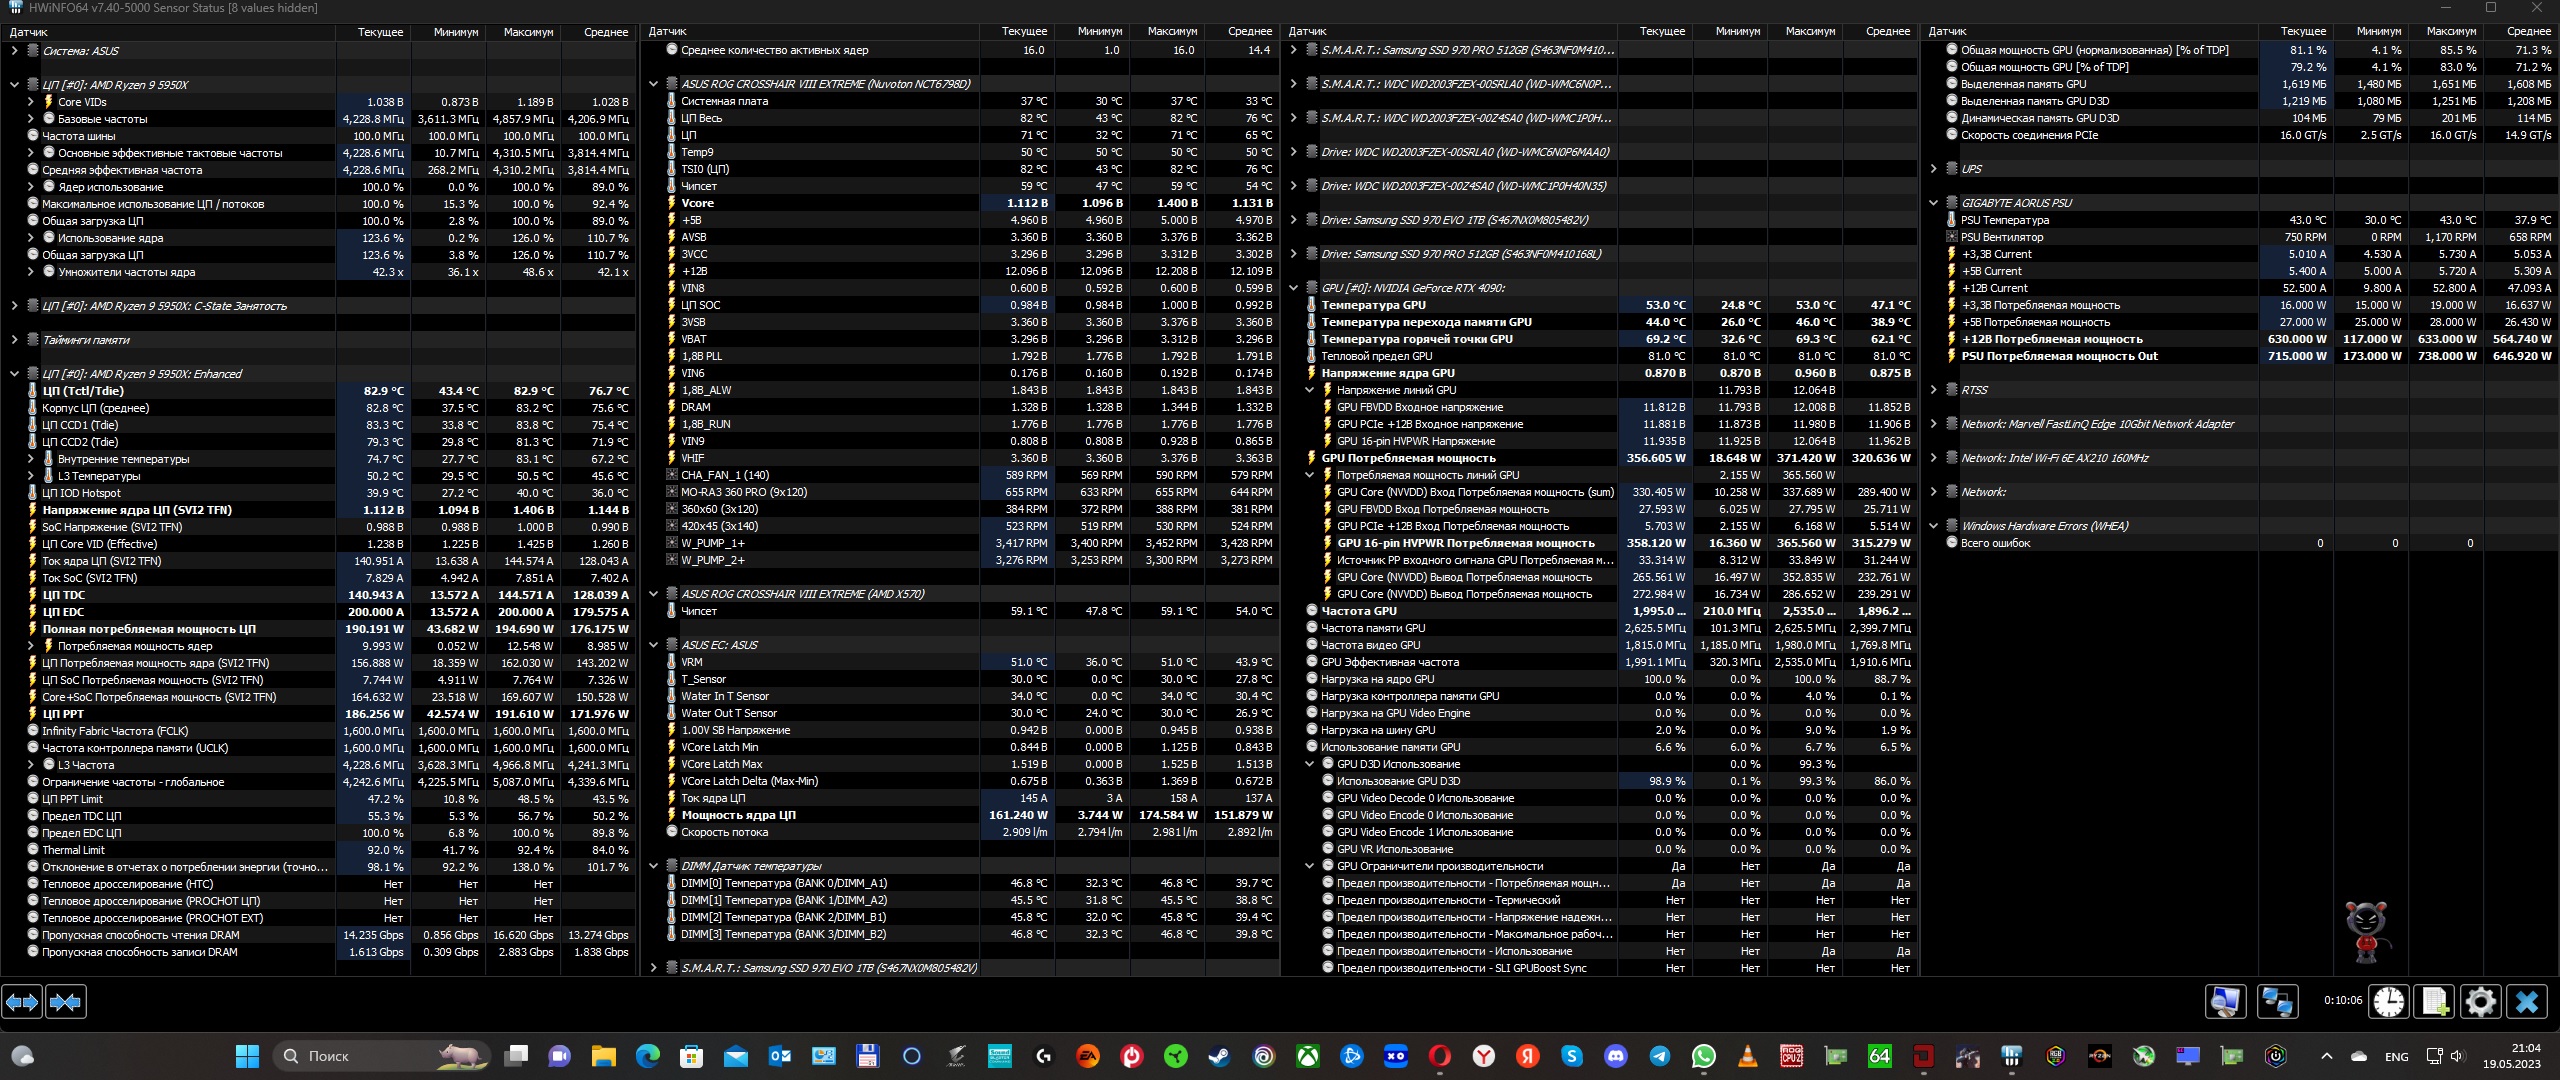2560x1080 pixels.
Task: Collapse the GIGABYTE AORUS PSU group
Action: point(1933,203)
